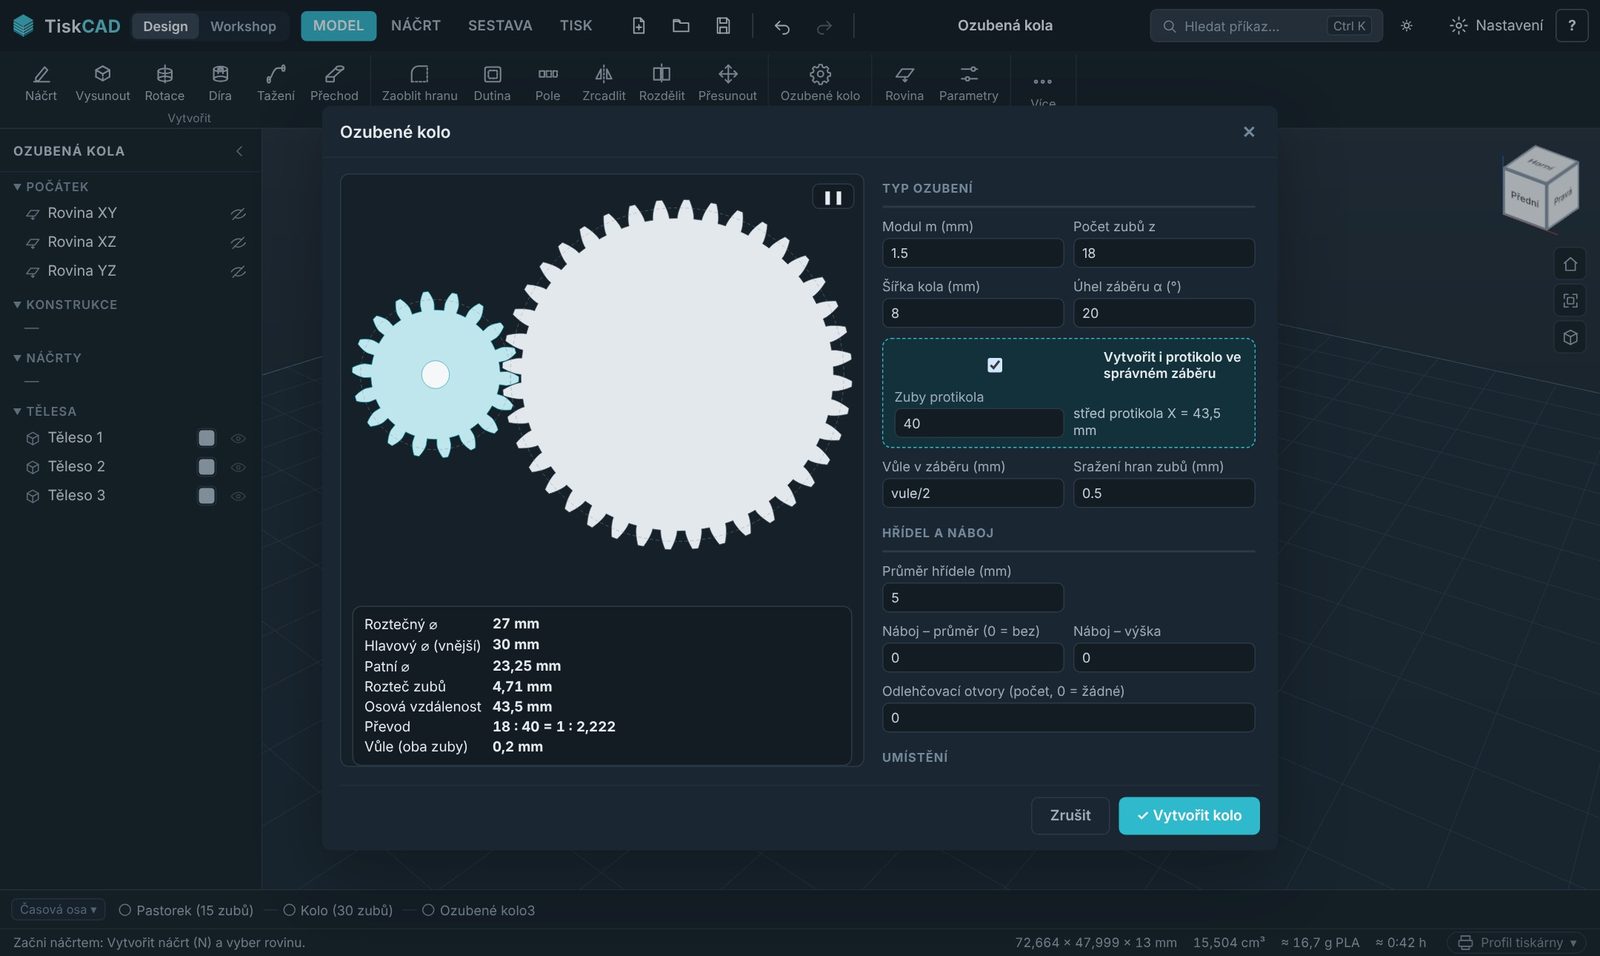Save the document with the disk icon
This screenshot has height=956, width=1600.
tap(723, 26)
